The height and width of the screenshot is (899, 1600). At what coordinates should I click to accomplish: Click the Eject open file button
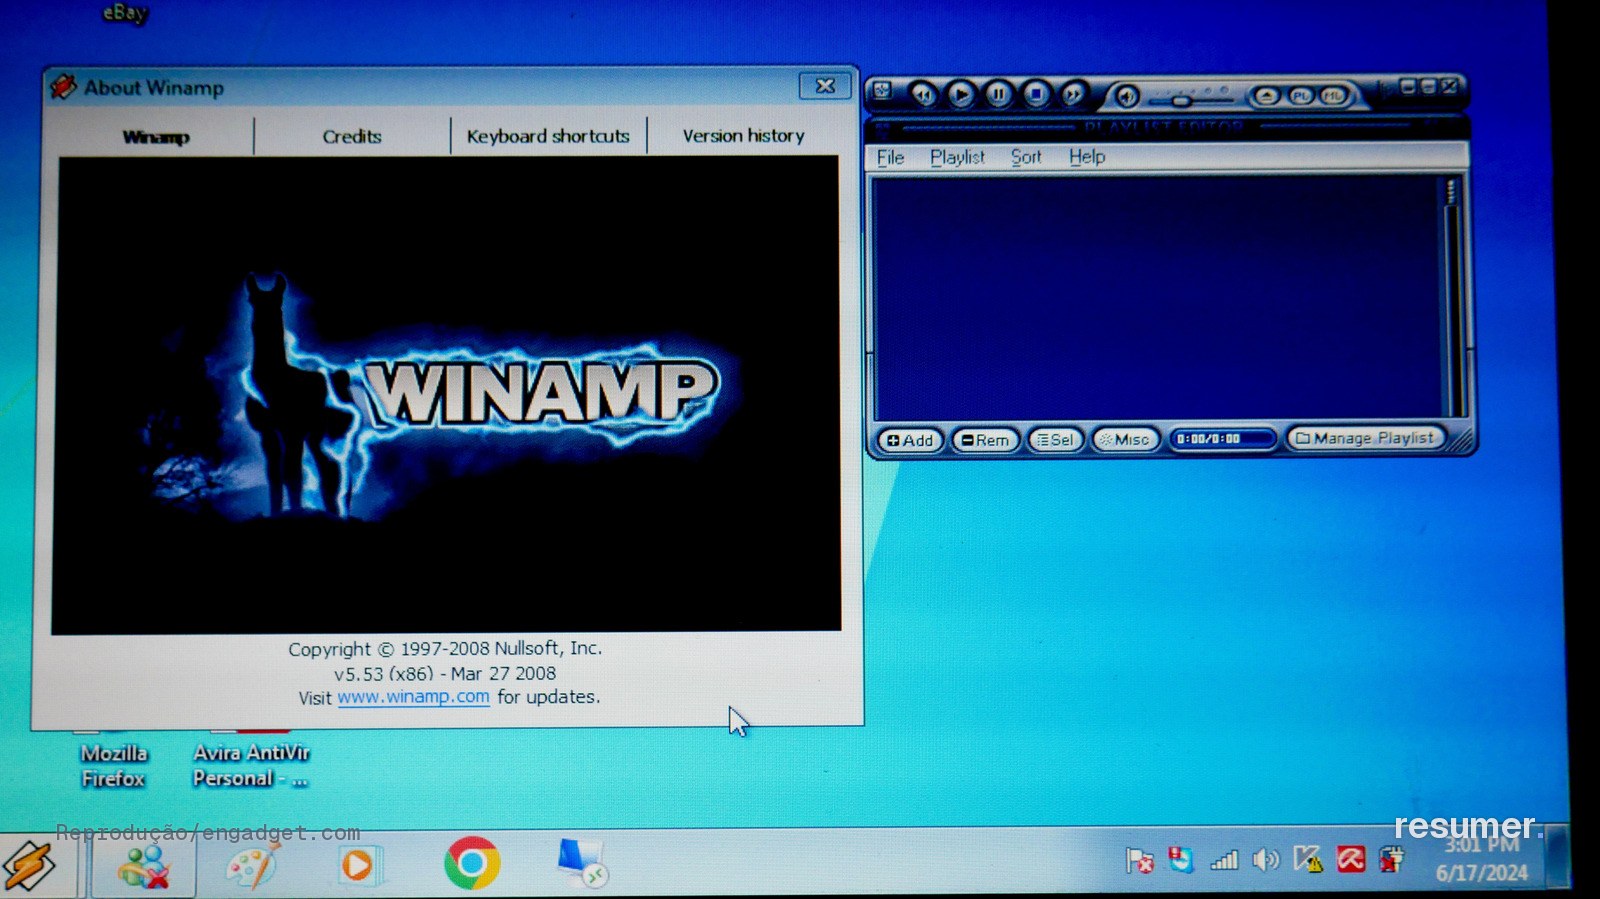coord(1266,96)
